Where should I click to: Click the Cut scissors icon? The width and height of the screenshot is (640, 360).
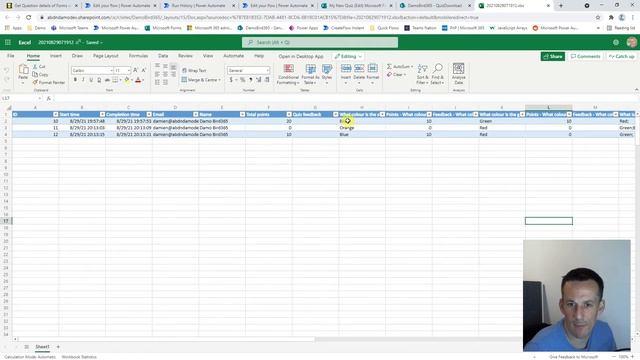(35, 67)
